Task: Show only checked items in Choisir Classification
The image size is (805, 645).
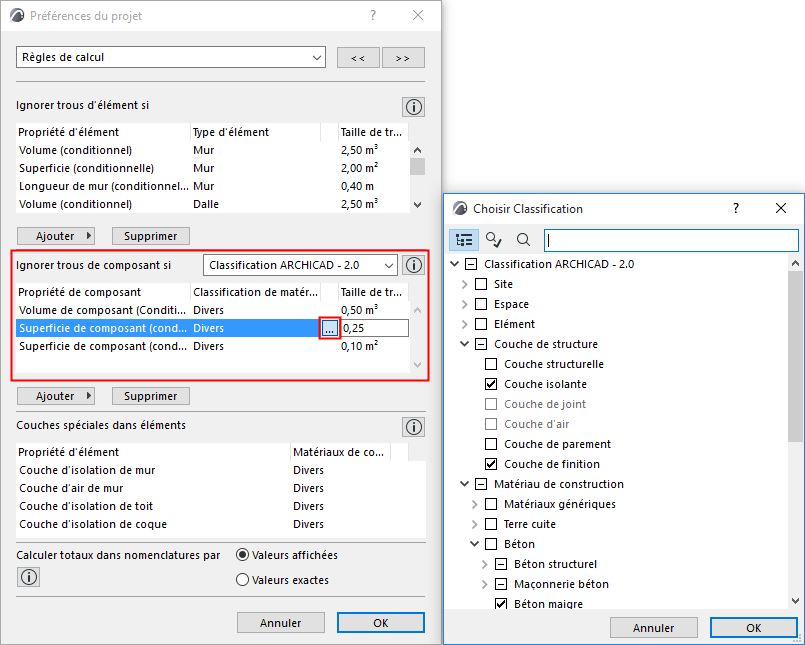Action: (493, 240)
